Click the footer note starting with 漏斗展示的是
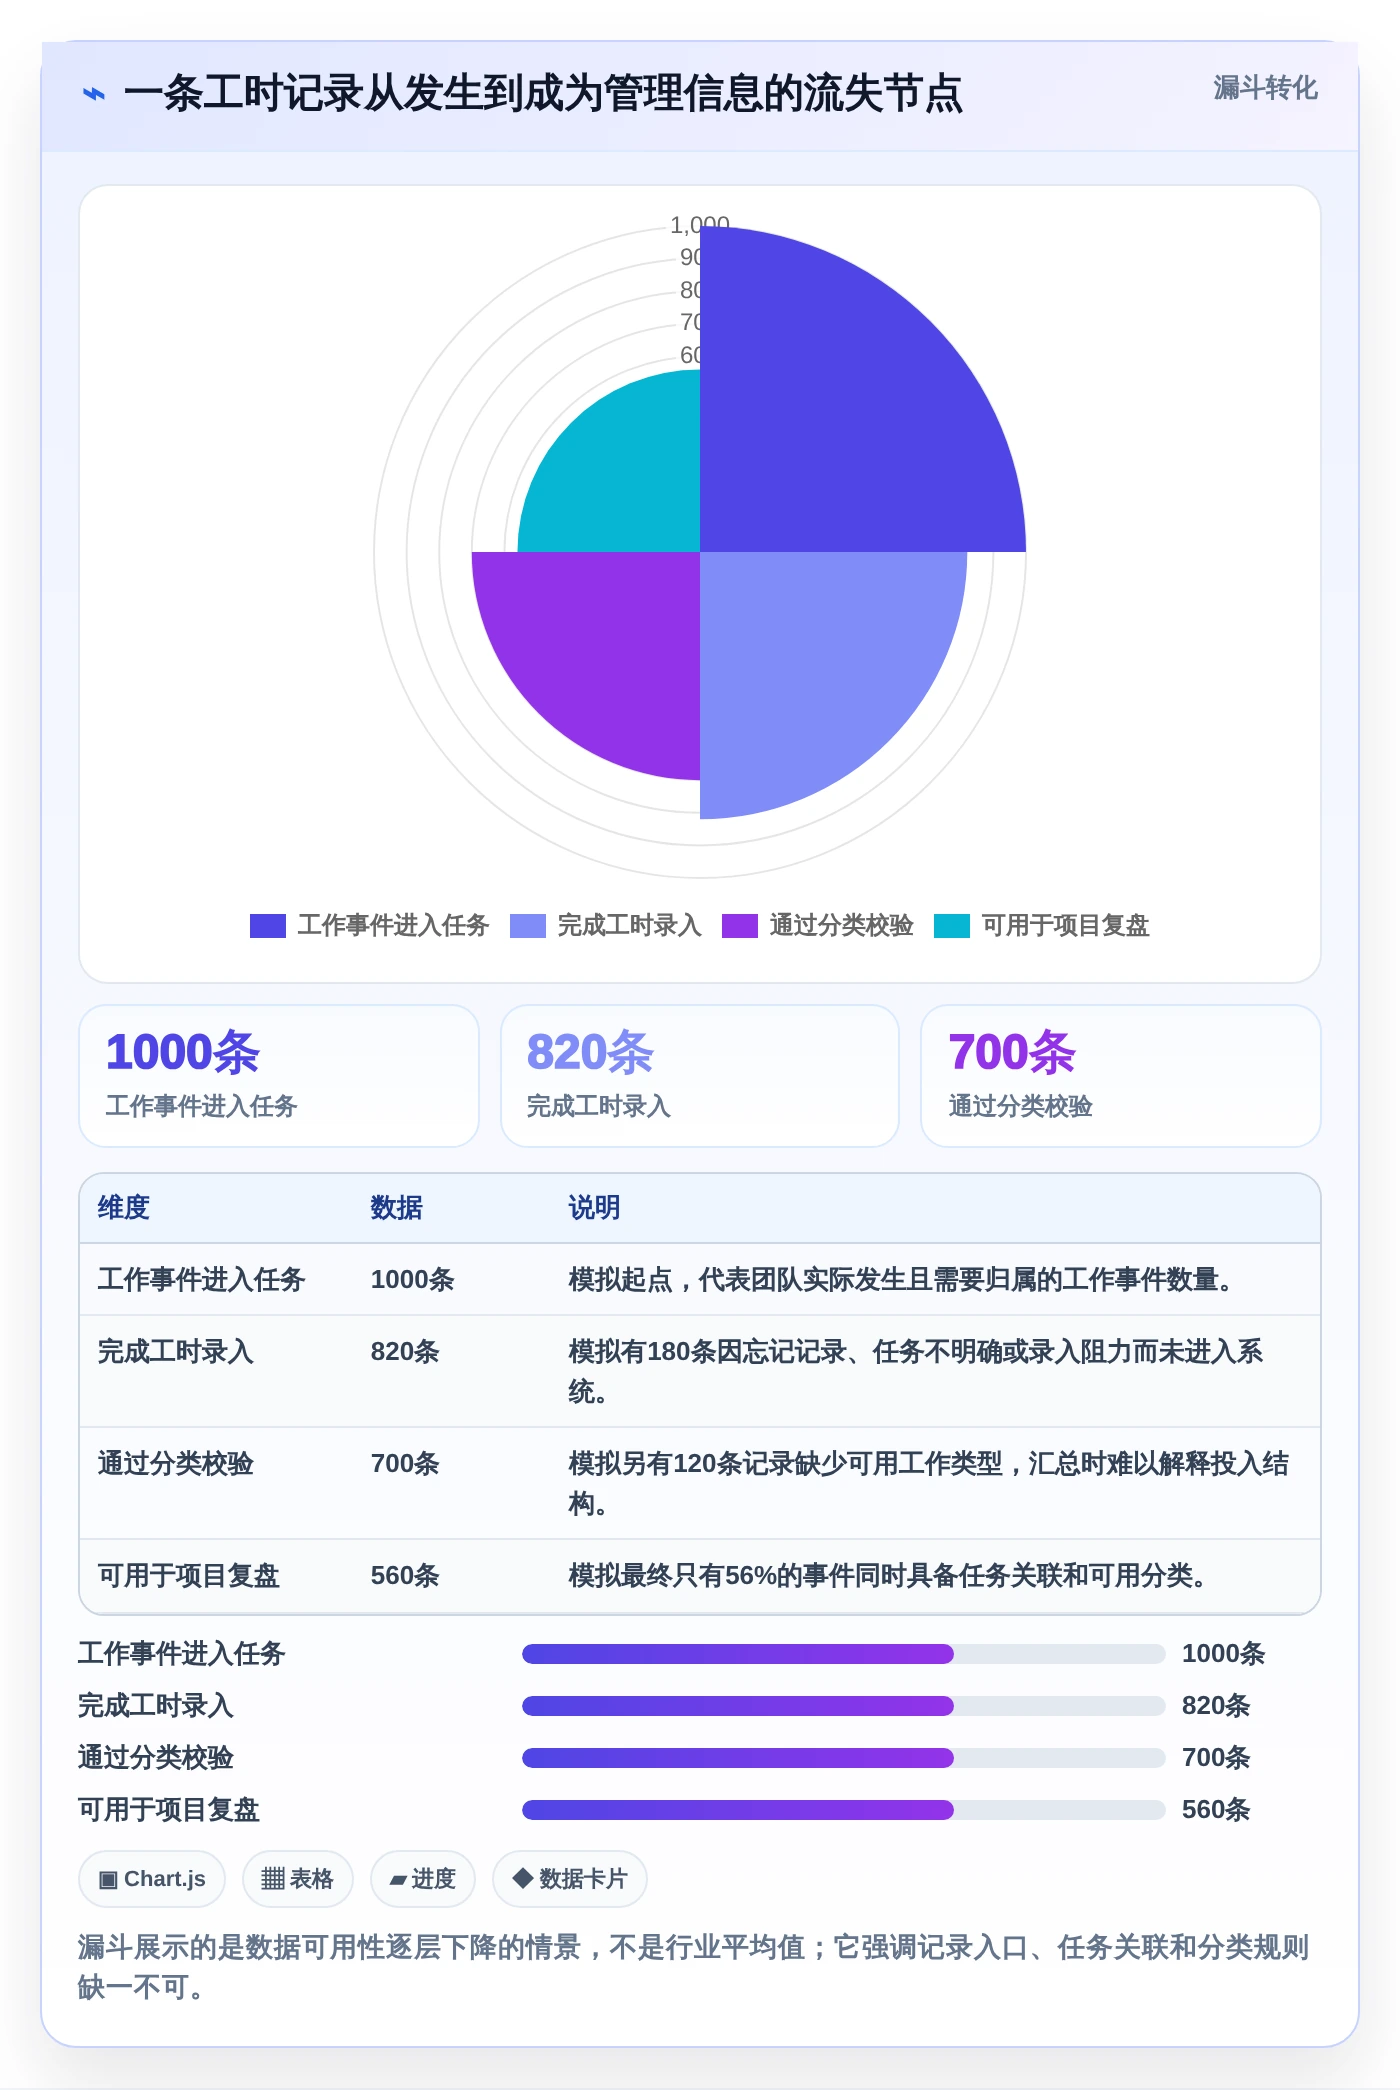The image size is (1400, 2090). [x=694, y=1967]
